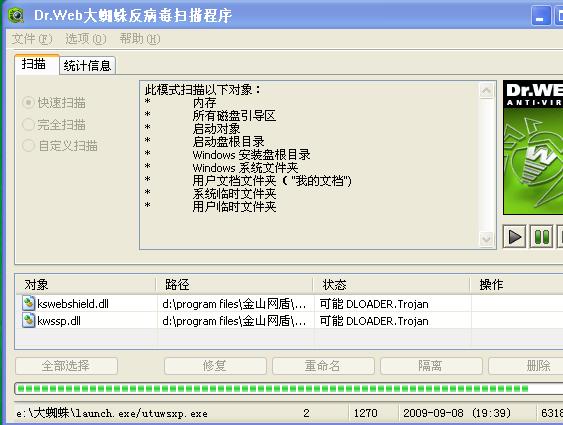Click the kswebshield.dll file icon

[x=28, y=304]
